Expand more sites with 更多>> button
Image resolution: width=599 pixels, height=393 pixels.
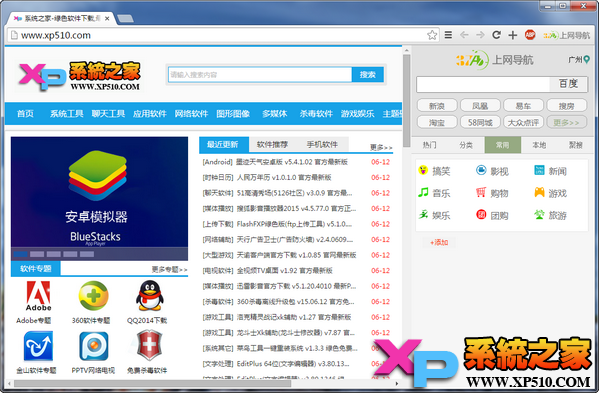coord(567,122)
